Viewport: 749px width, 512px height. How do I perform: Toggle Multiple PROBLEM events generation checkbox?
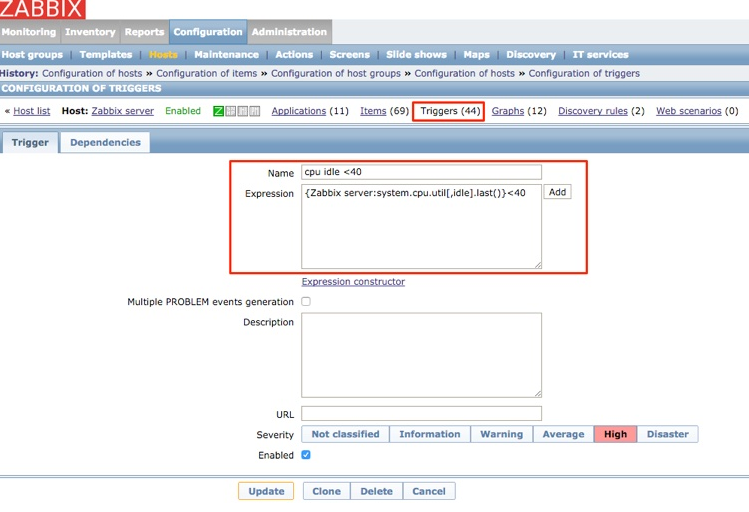click(x=306, y=301)
